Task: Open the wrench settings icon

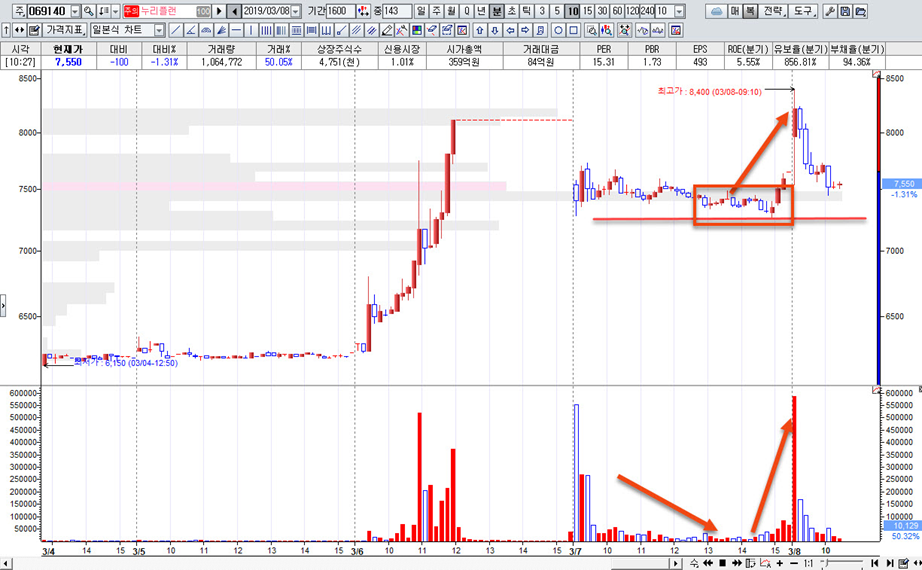Action: [830, 11]
